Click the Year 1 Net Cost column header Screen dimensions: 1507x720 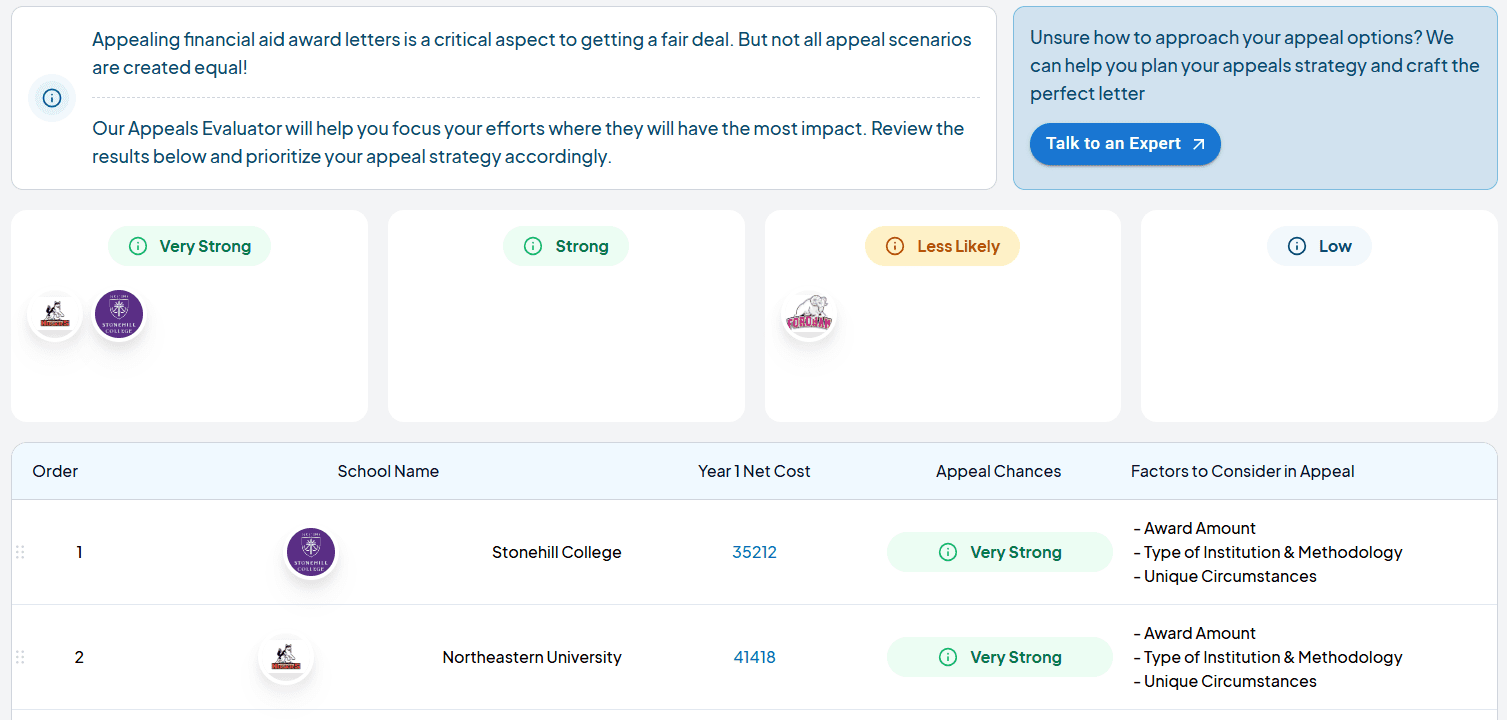[x=754, y=471]
